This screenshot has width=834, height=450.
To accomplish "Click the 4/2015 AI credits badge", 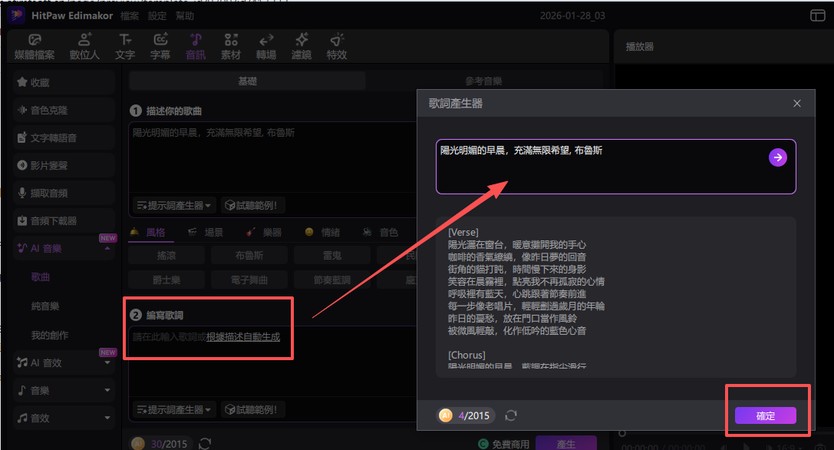I will [x=466, y=415].
